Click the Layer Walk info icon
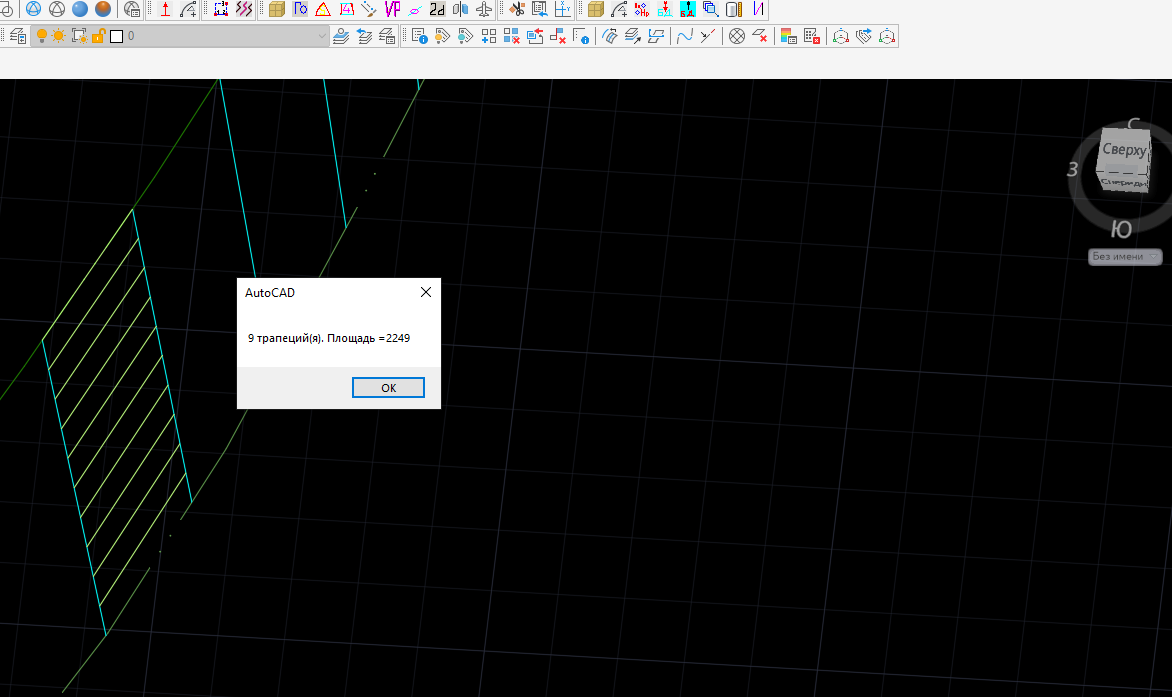 point(419,36)
